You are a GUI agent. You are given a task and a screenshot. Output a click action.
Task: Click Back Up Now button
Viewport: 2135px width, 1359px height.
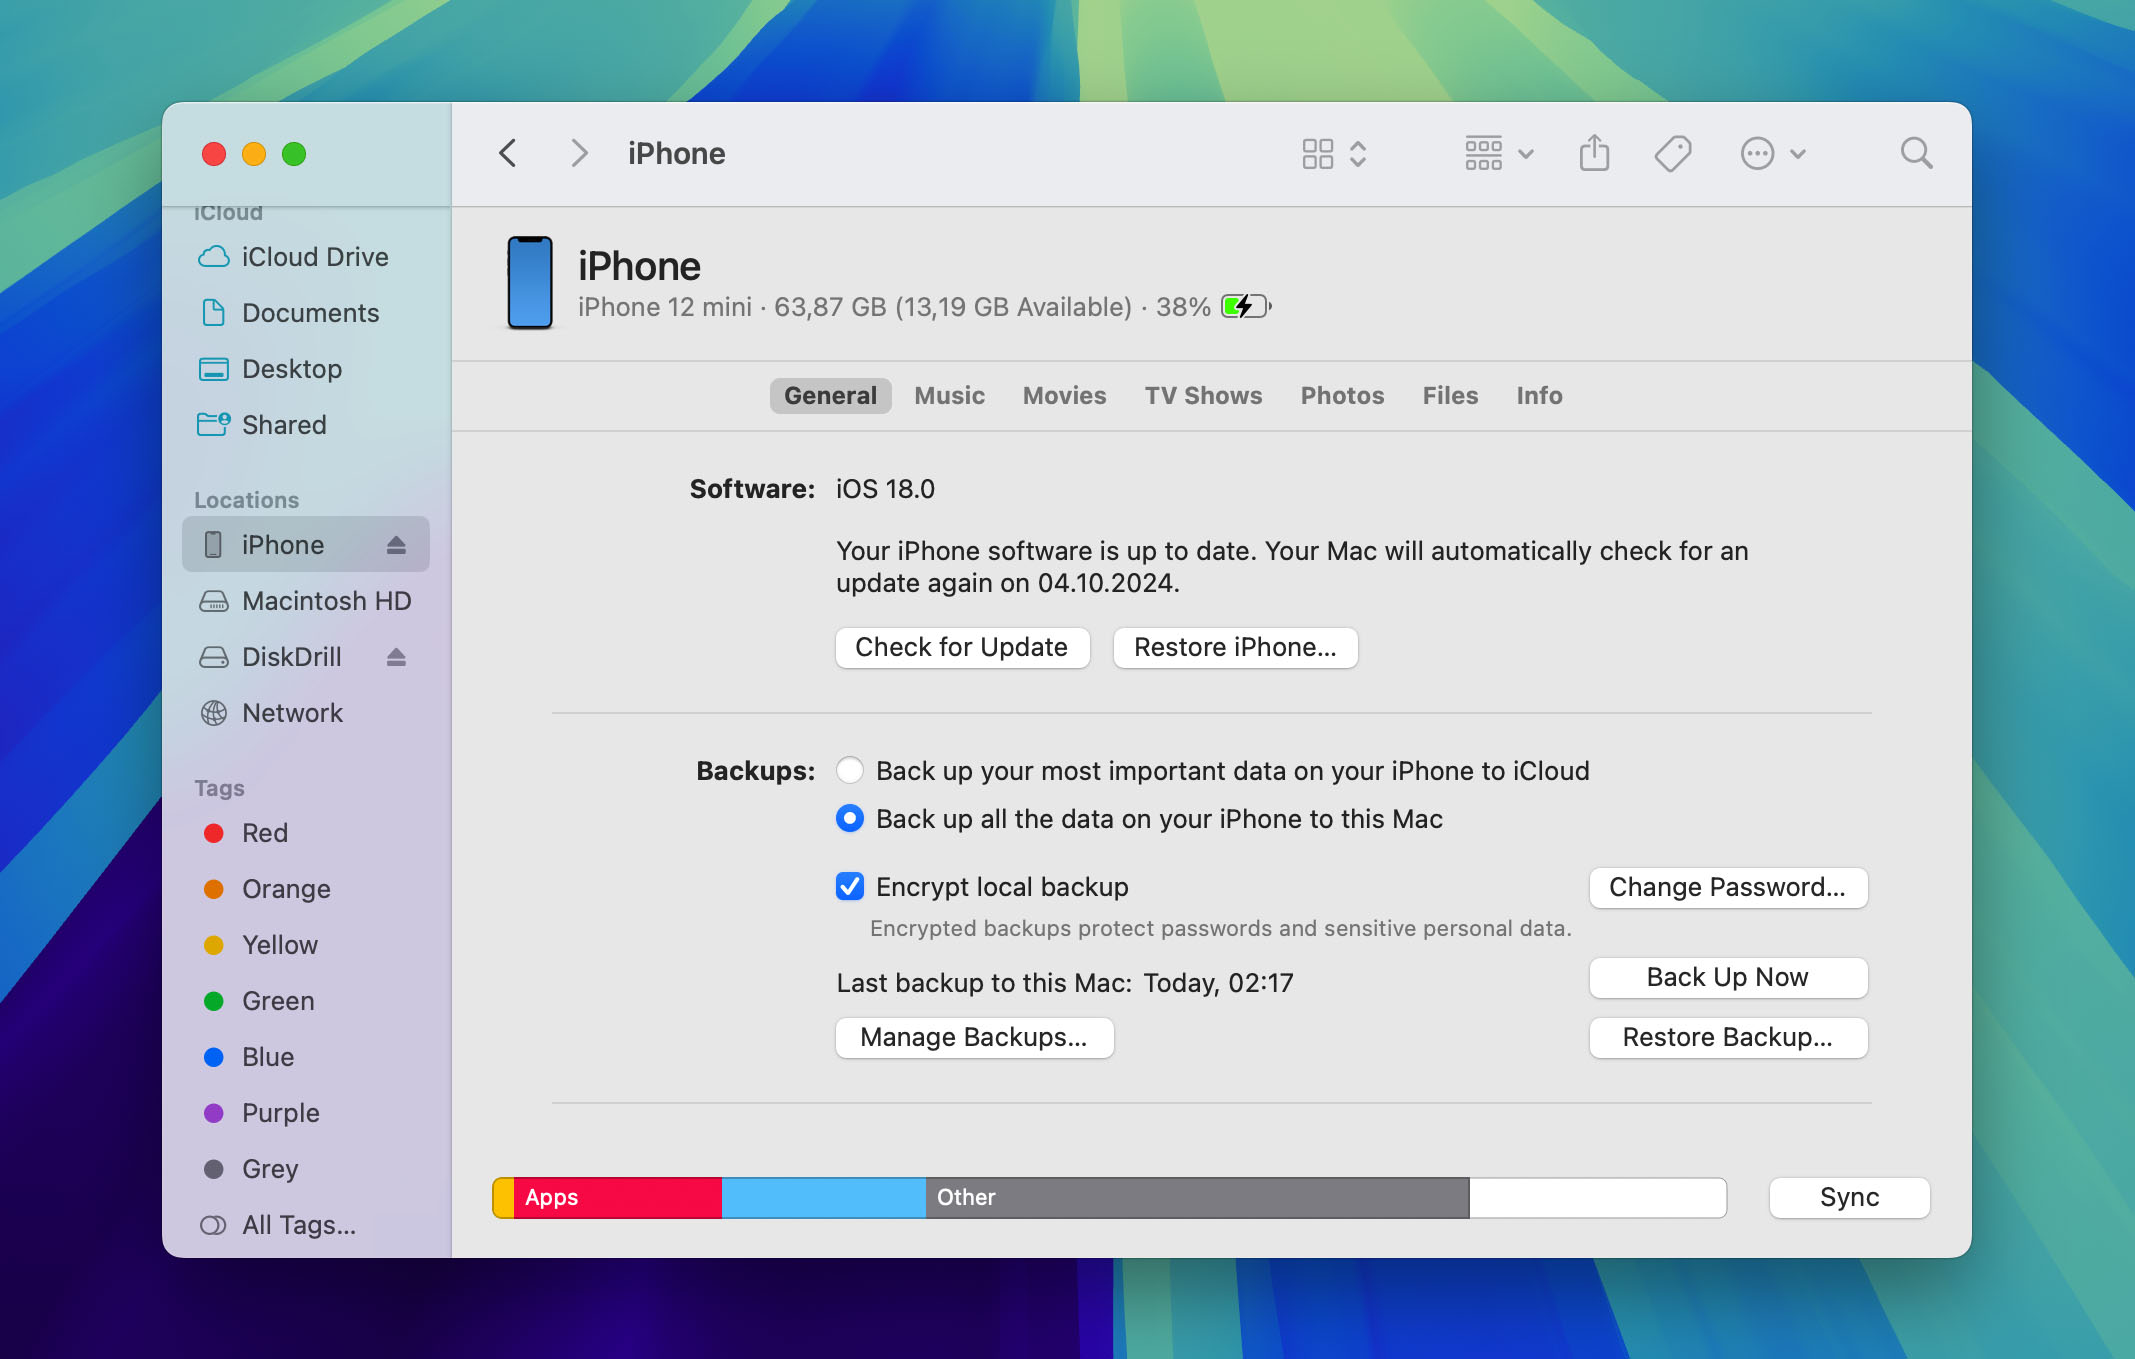pos(1728,978)
